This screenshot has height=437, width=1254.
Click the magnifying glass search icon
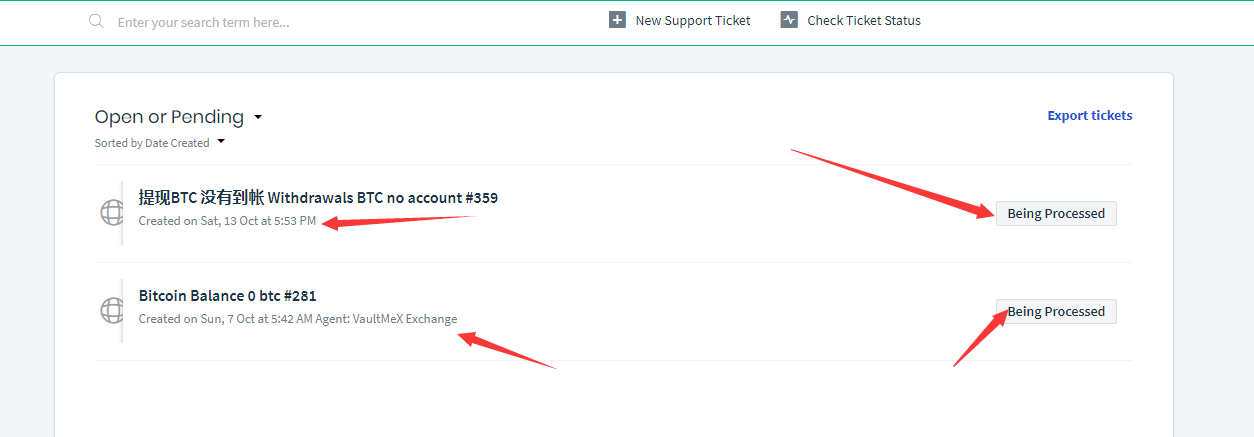(x=96, y=20)
